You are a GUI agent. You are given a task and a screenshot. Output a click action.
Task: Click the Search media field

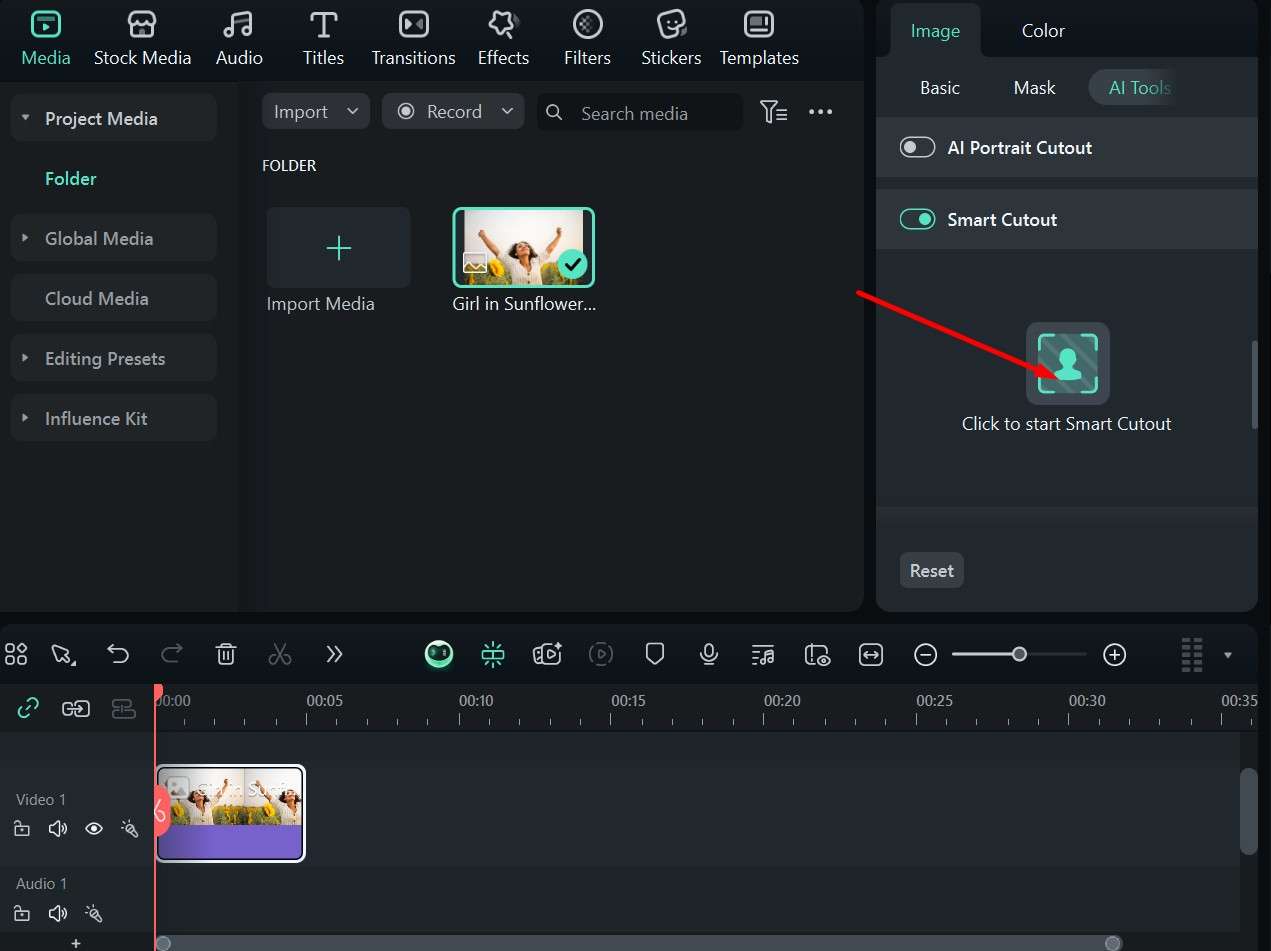pos(640,113)
